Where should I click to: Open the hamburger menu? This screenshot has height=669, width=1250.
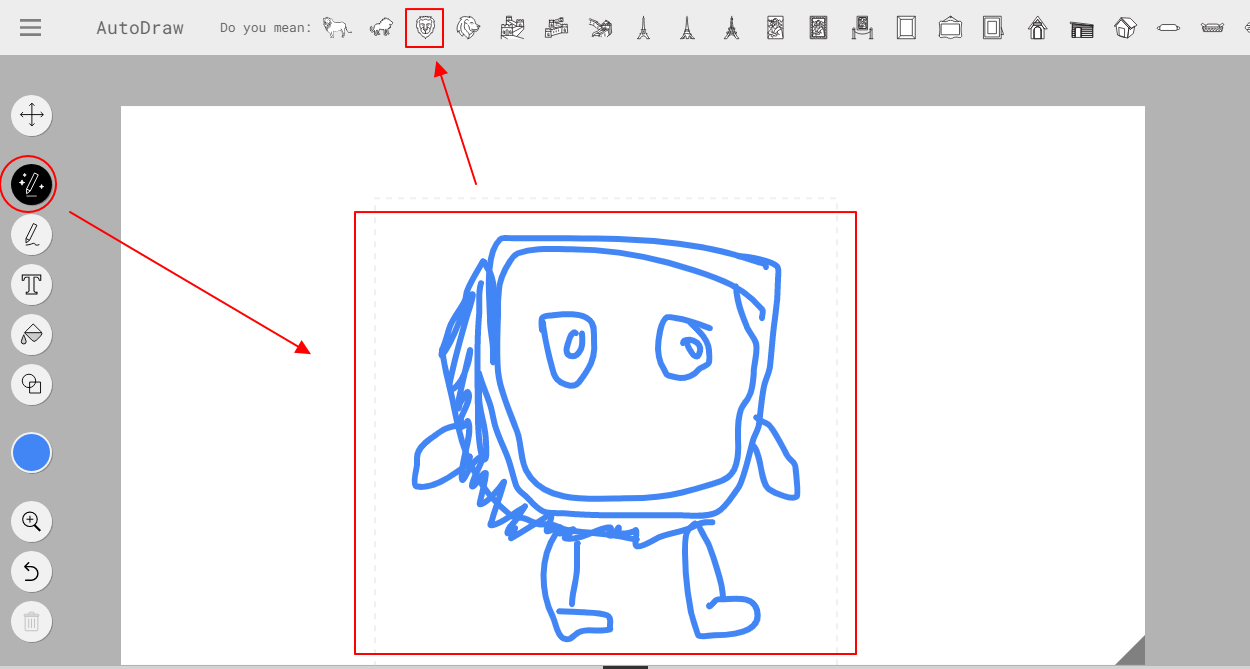click(x=31, y=28)
